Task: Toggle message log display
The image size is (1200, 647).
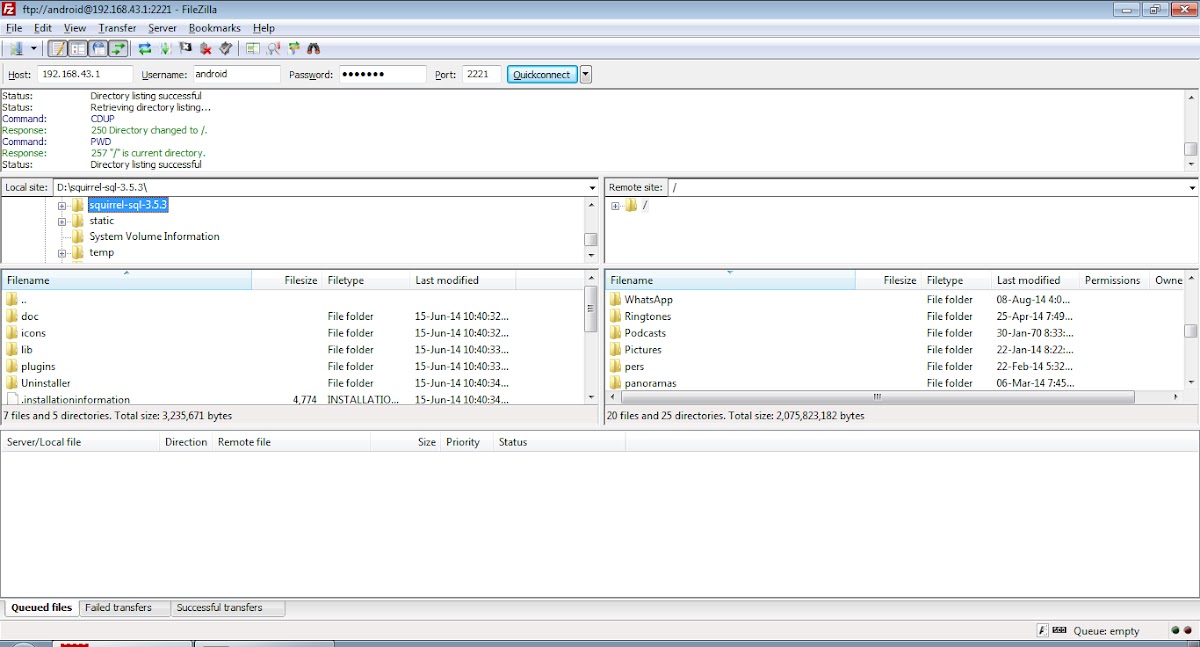Action: coord(57,48)
